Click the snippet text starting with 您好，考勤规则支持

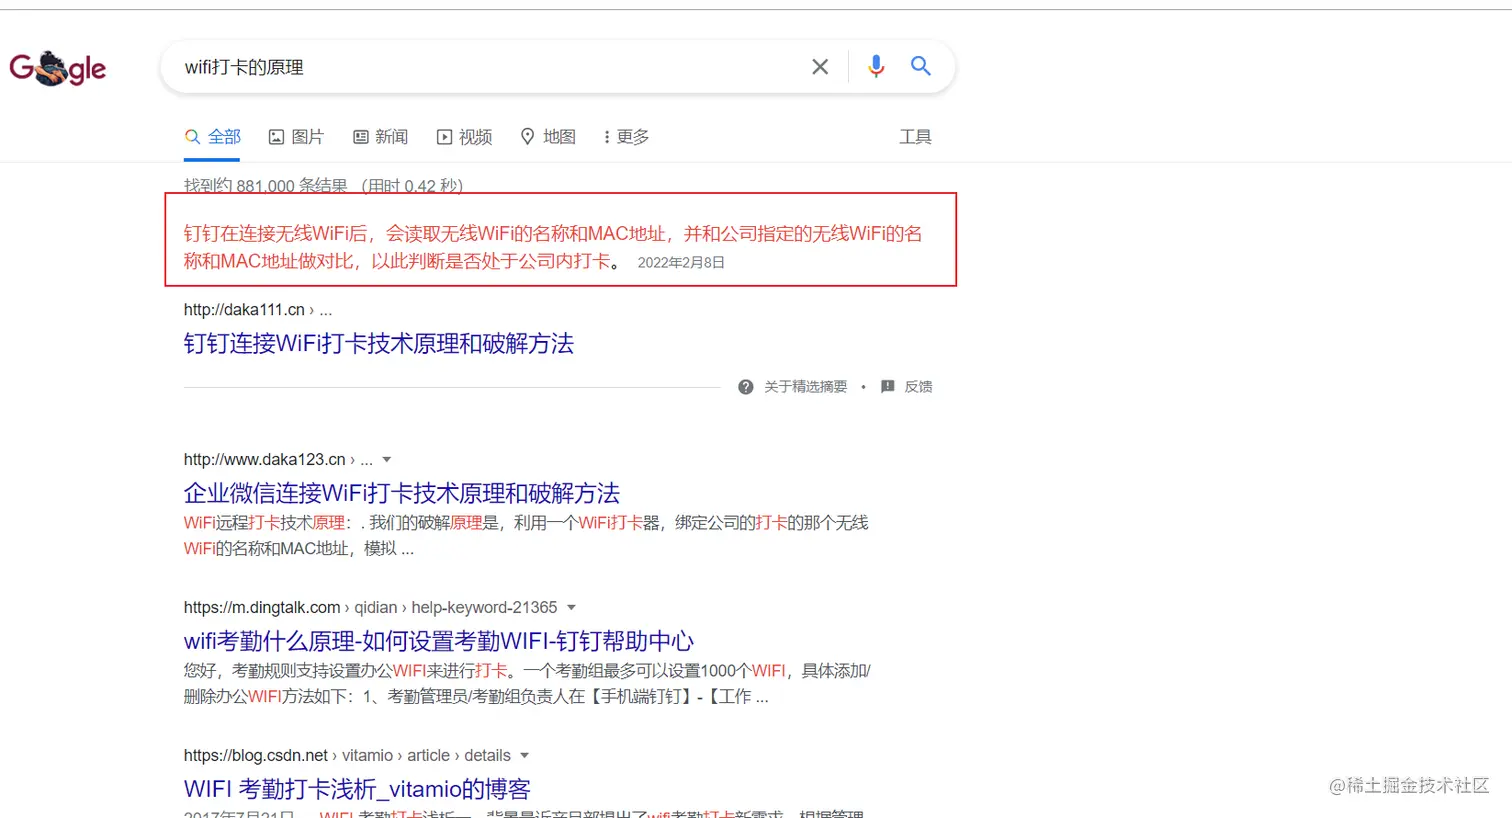click(x=527, y=684)
